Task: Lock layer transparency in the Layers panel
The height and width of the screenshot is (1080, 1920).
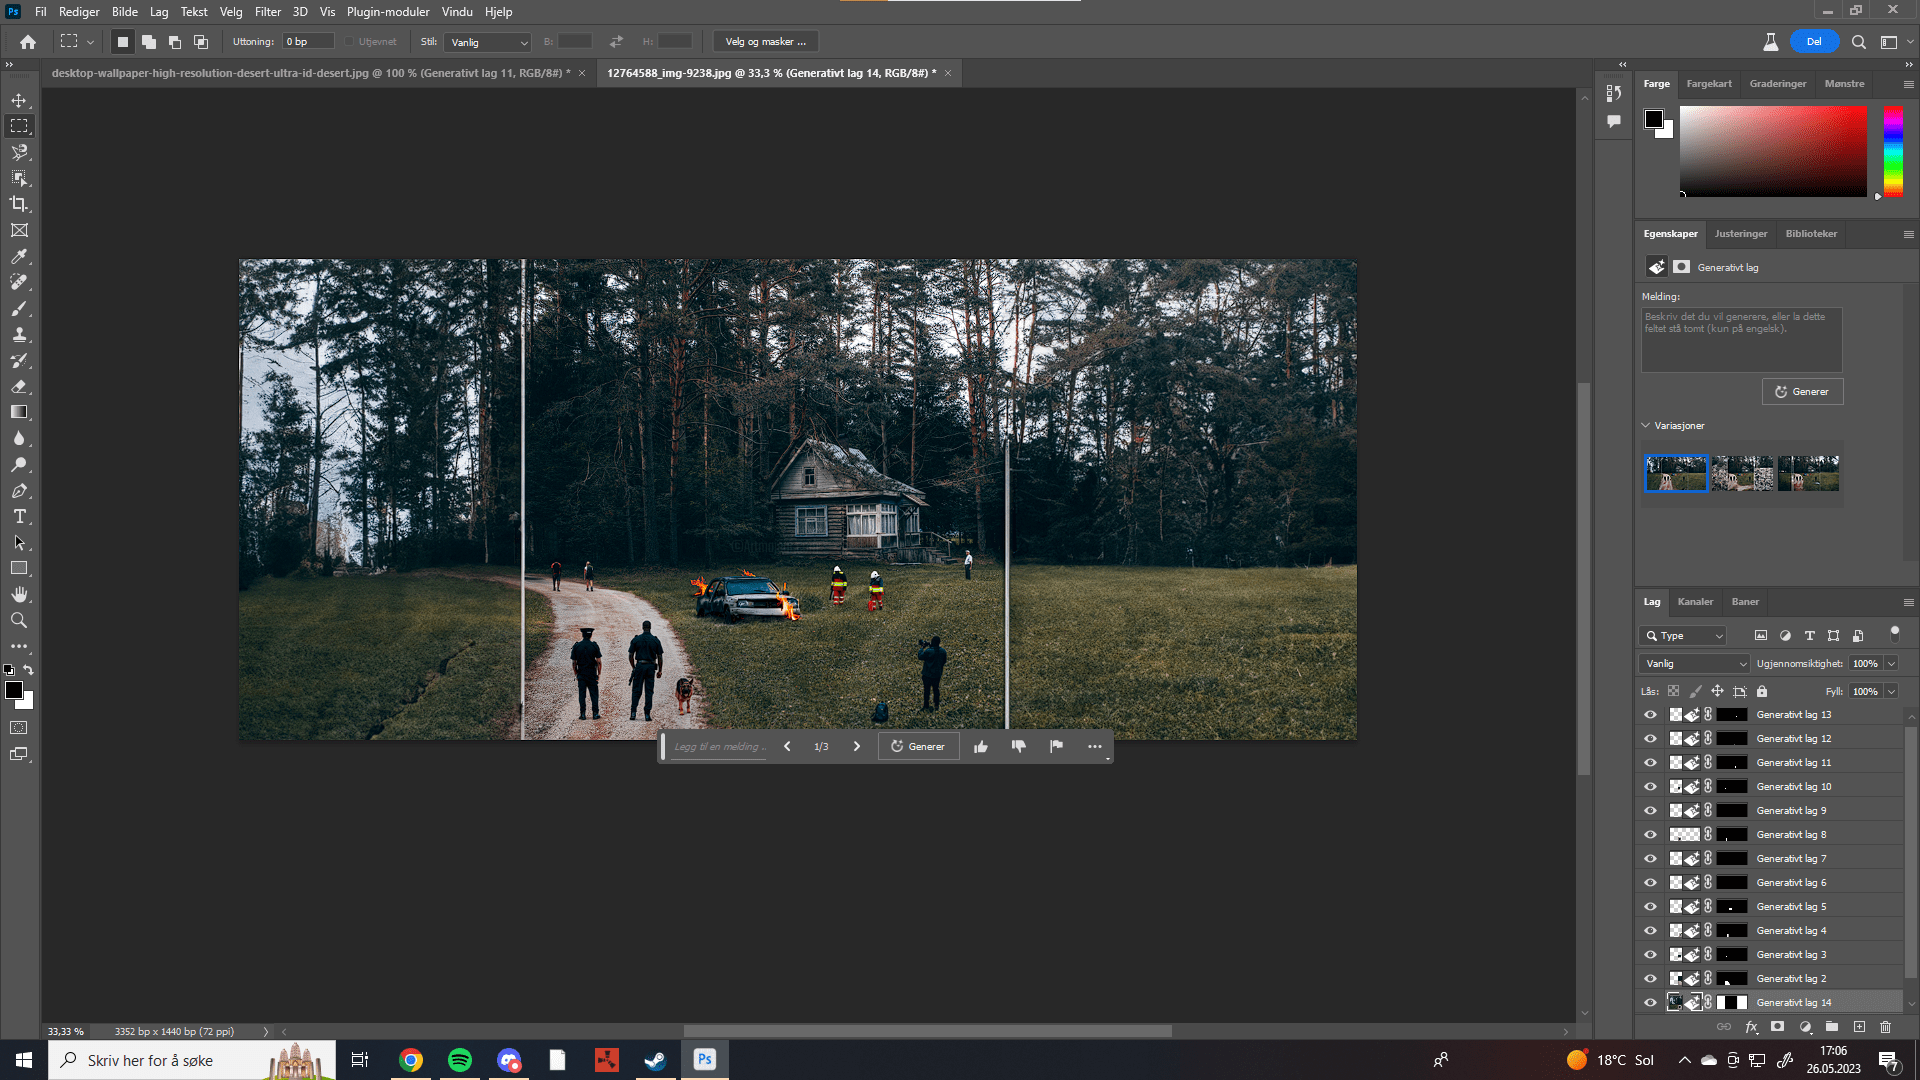Action: click(x=1674, y=691)
